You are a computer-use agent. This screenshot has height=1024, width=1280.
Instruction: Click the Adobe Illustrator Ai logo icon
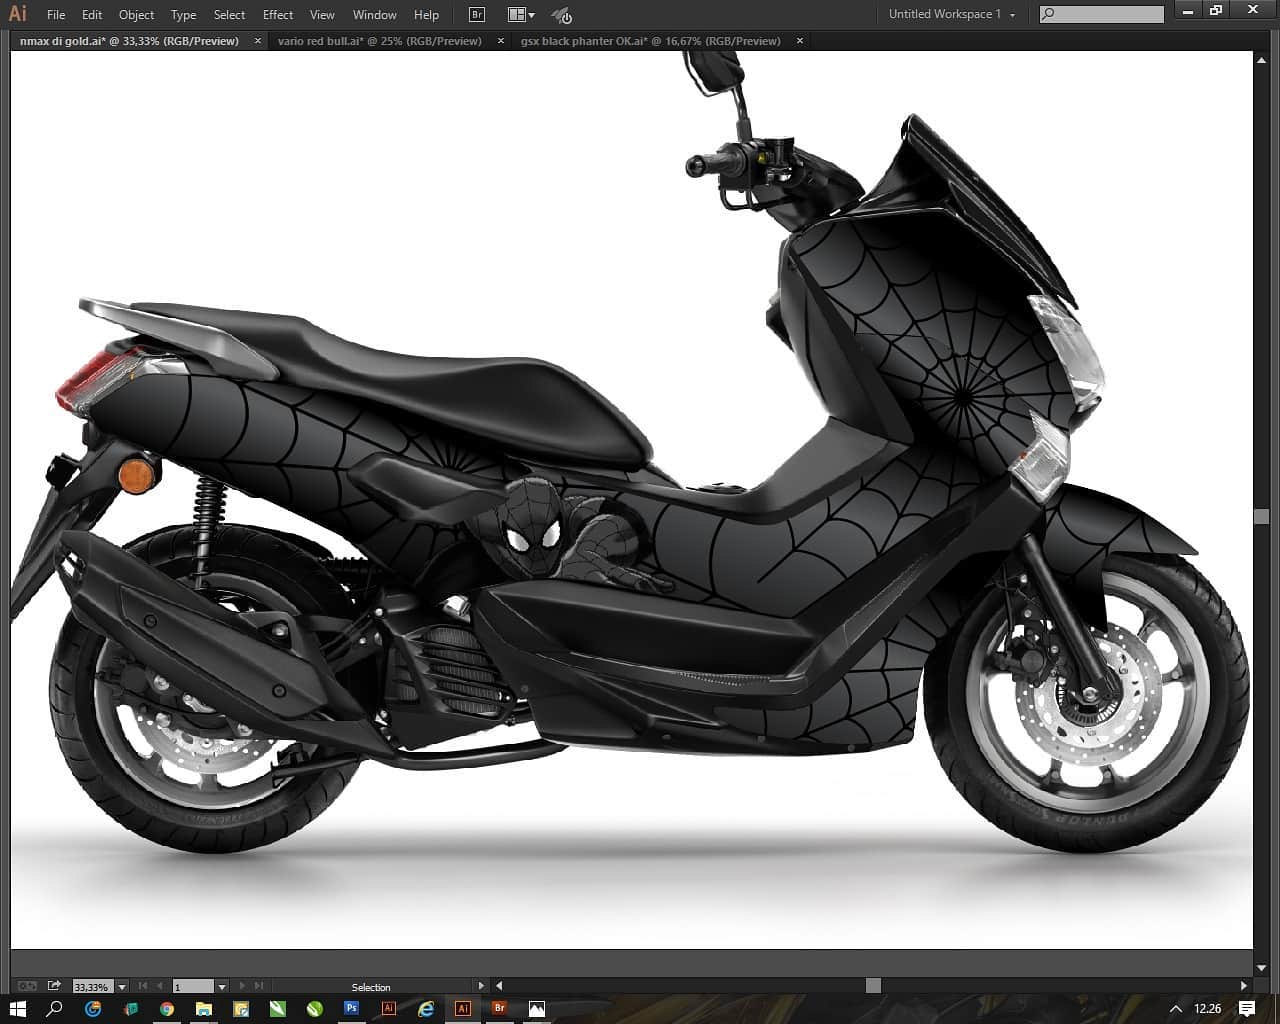(x=17, y=14)
